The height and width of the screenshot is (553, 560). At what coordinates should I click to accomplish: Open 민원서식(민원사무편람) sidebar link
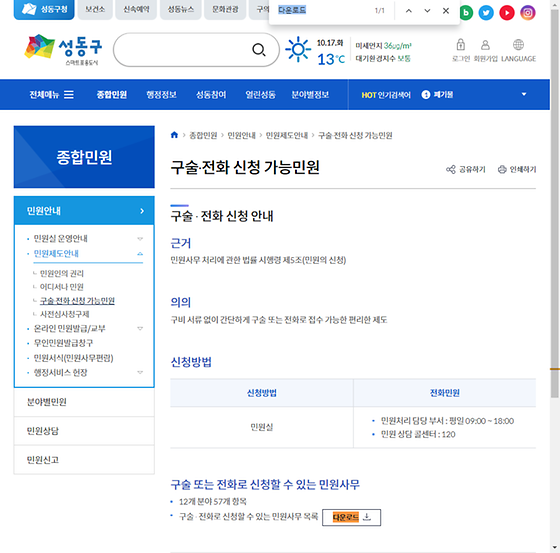74,358
